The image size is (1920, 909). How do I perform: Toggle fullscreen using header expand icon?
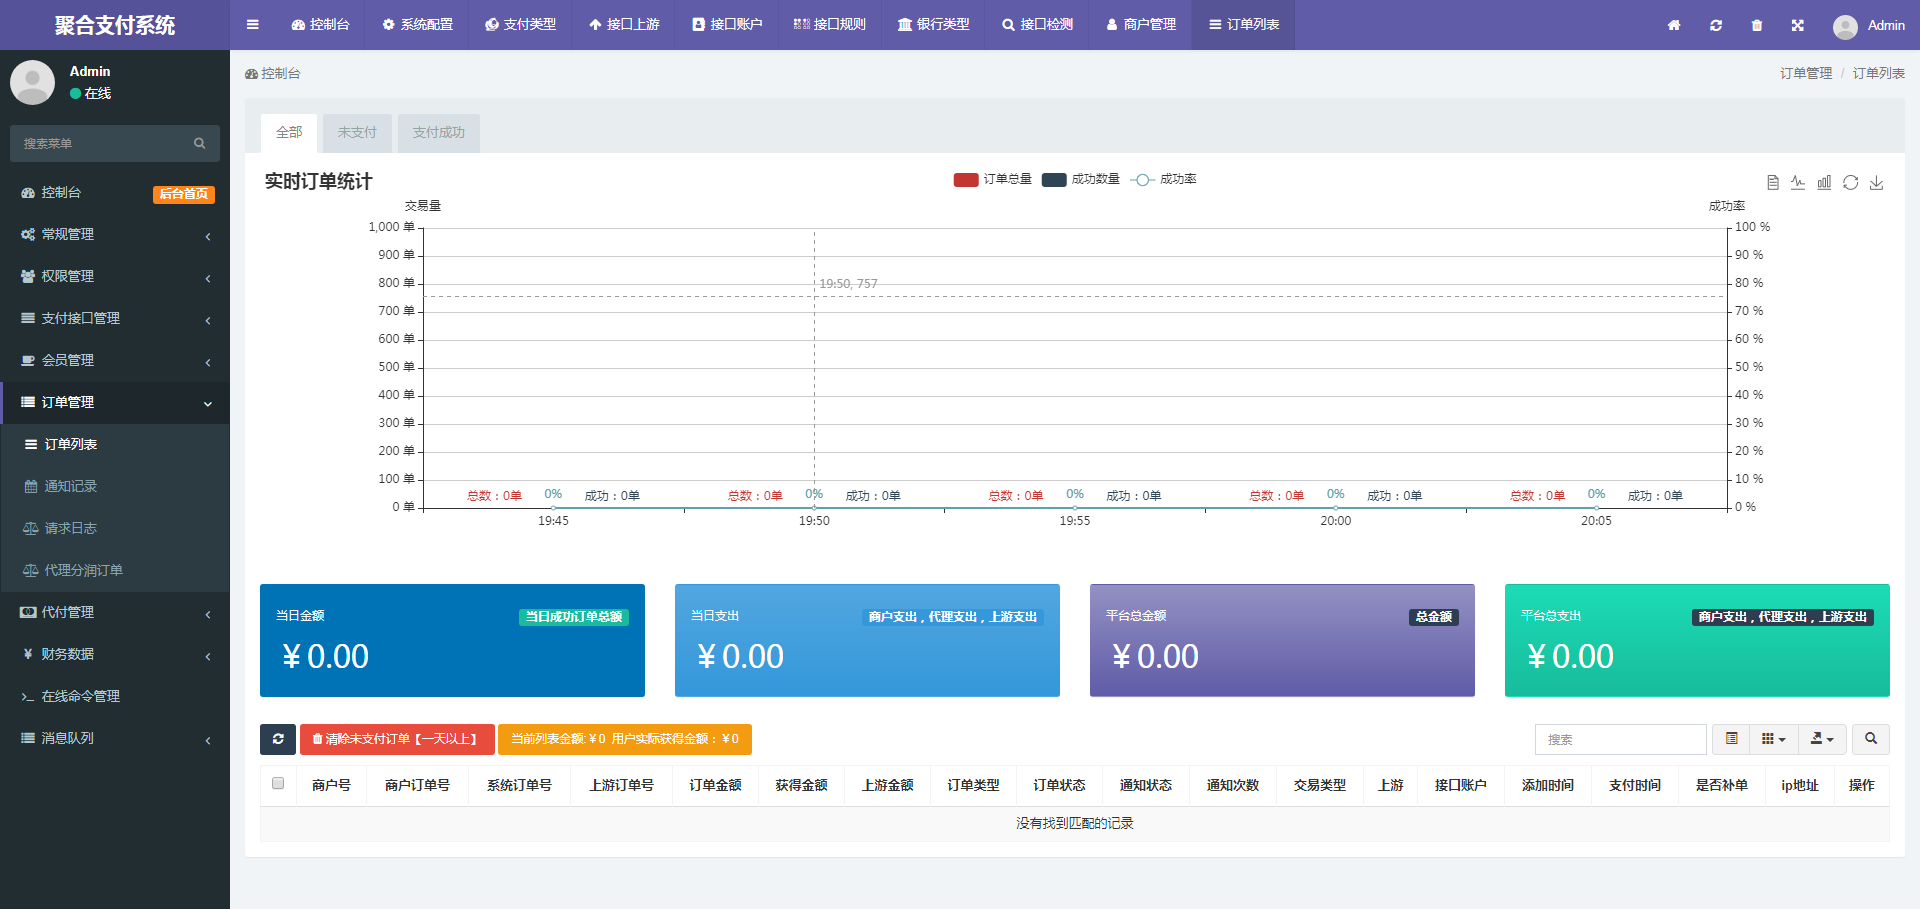point(1798,25)
